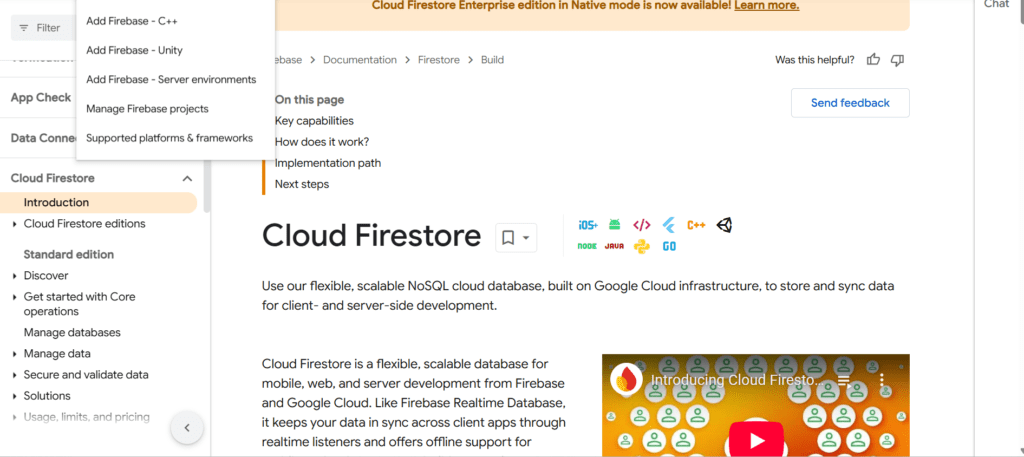This screenshot has height=457, width=1024.
Task: Click the bookmark icon beside Cloud Firestore title
Action: (508, 238)
